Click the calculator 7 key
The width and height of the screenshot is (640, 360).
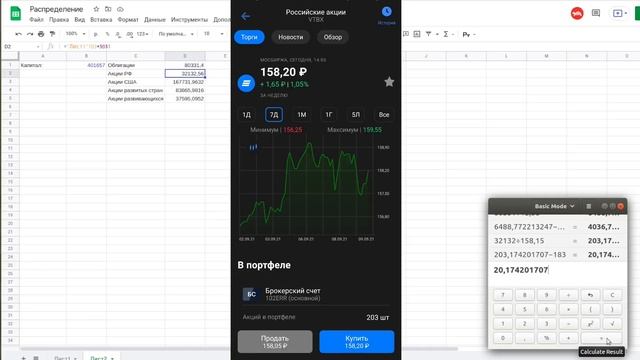503,295
